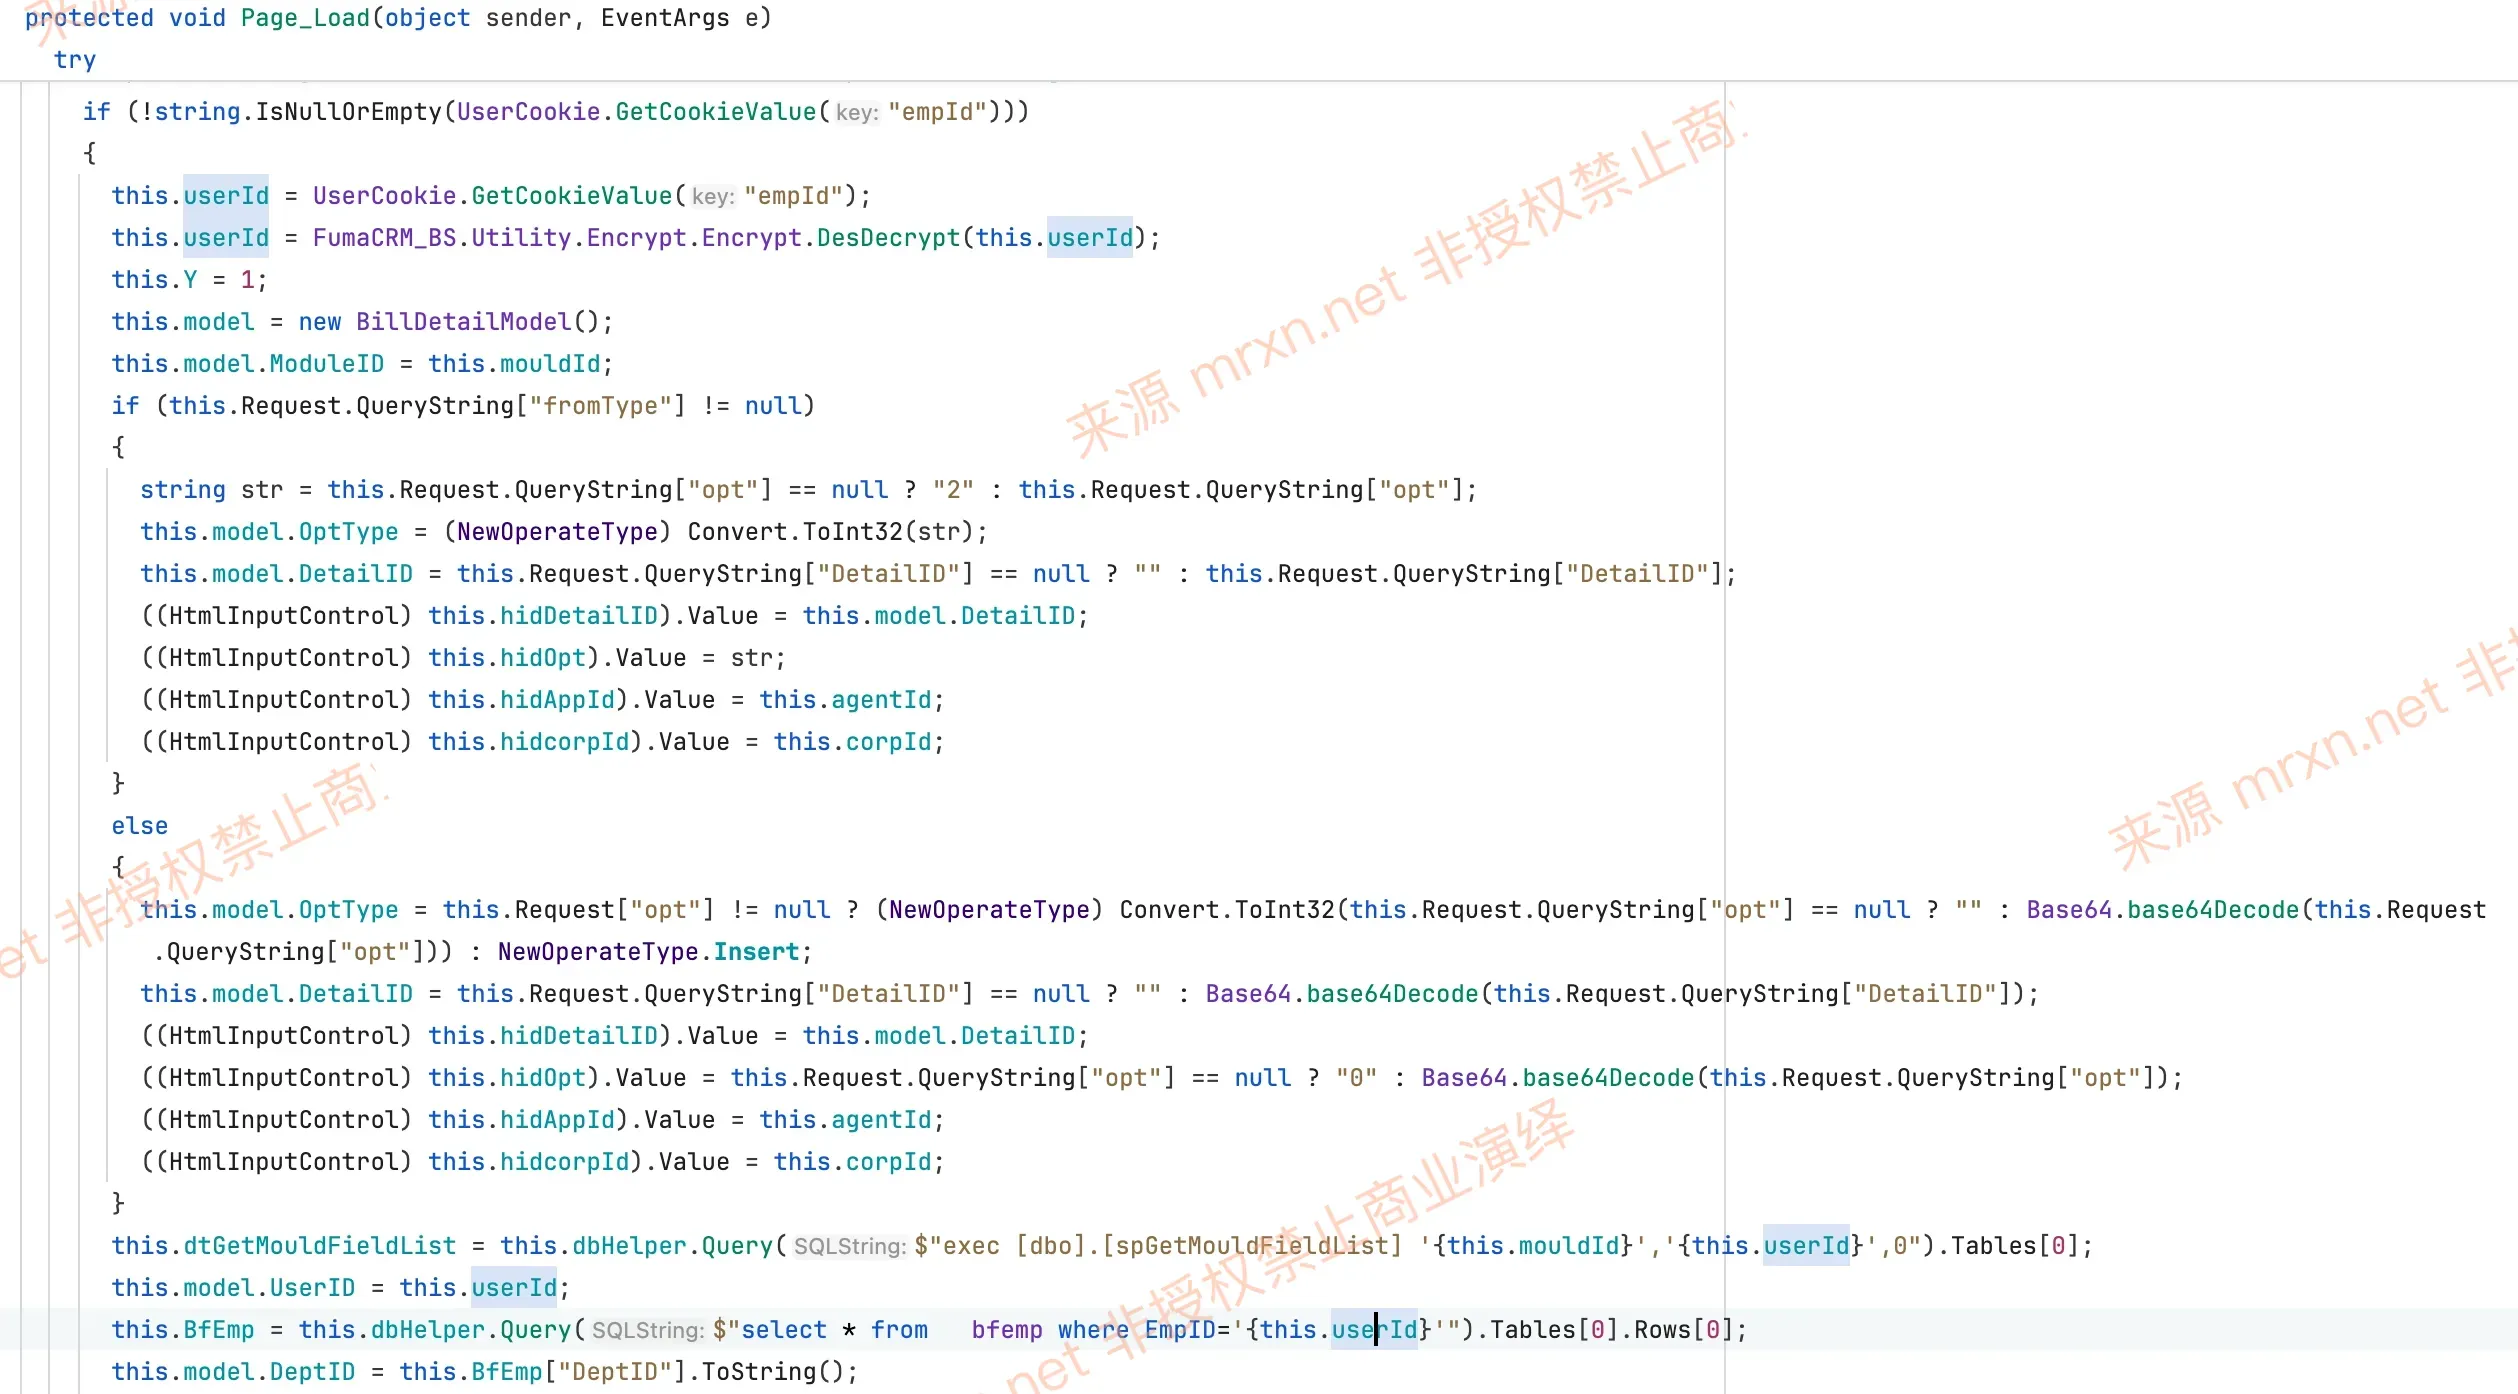The height and width of the screenshot is (1394, 2518).
Task: Click the key: parameter hint after GetCookieValue
Action: point(857,112)
